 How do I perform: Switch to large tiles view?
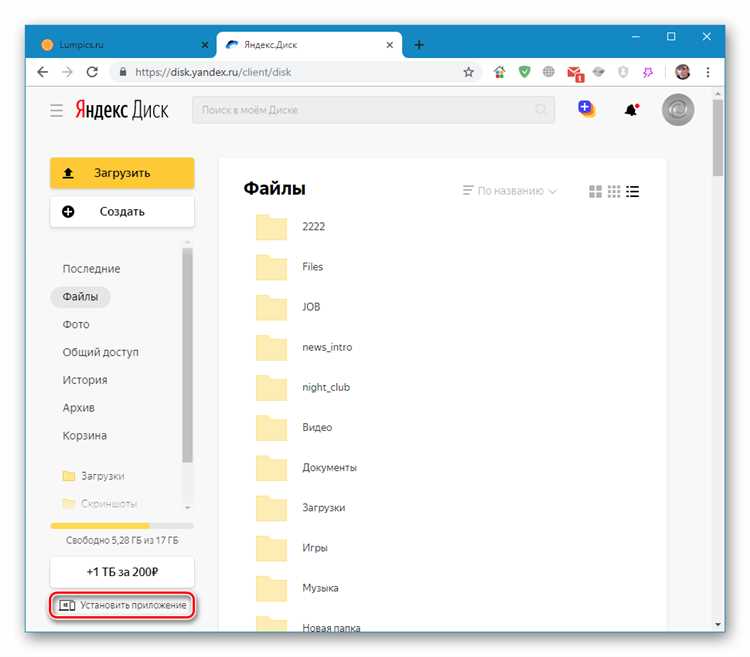(x=596, y=191)
